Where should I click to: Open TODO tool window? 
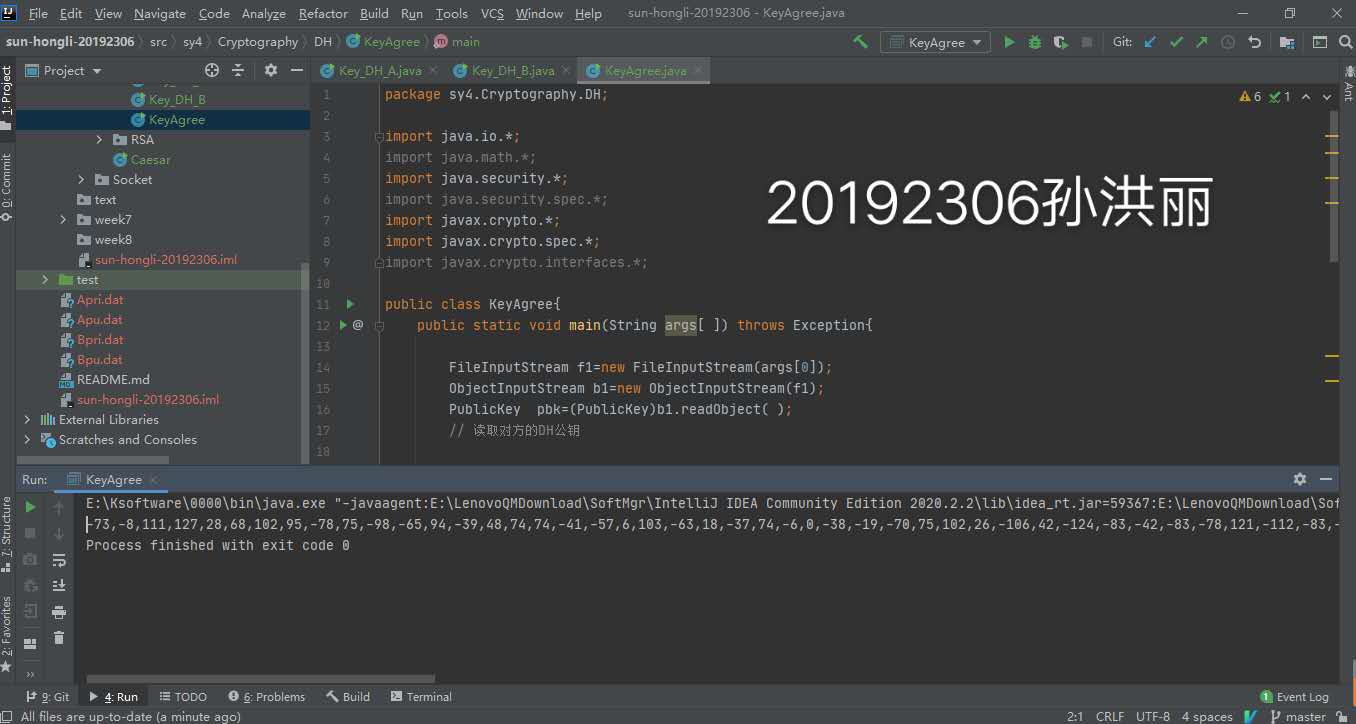(x=183, y=697)
